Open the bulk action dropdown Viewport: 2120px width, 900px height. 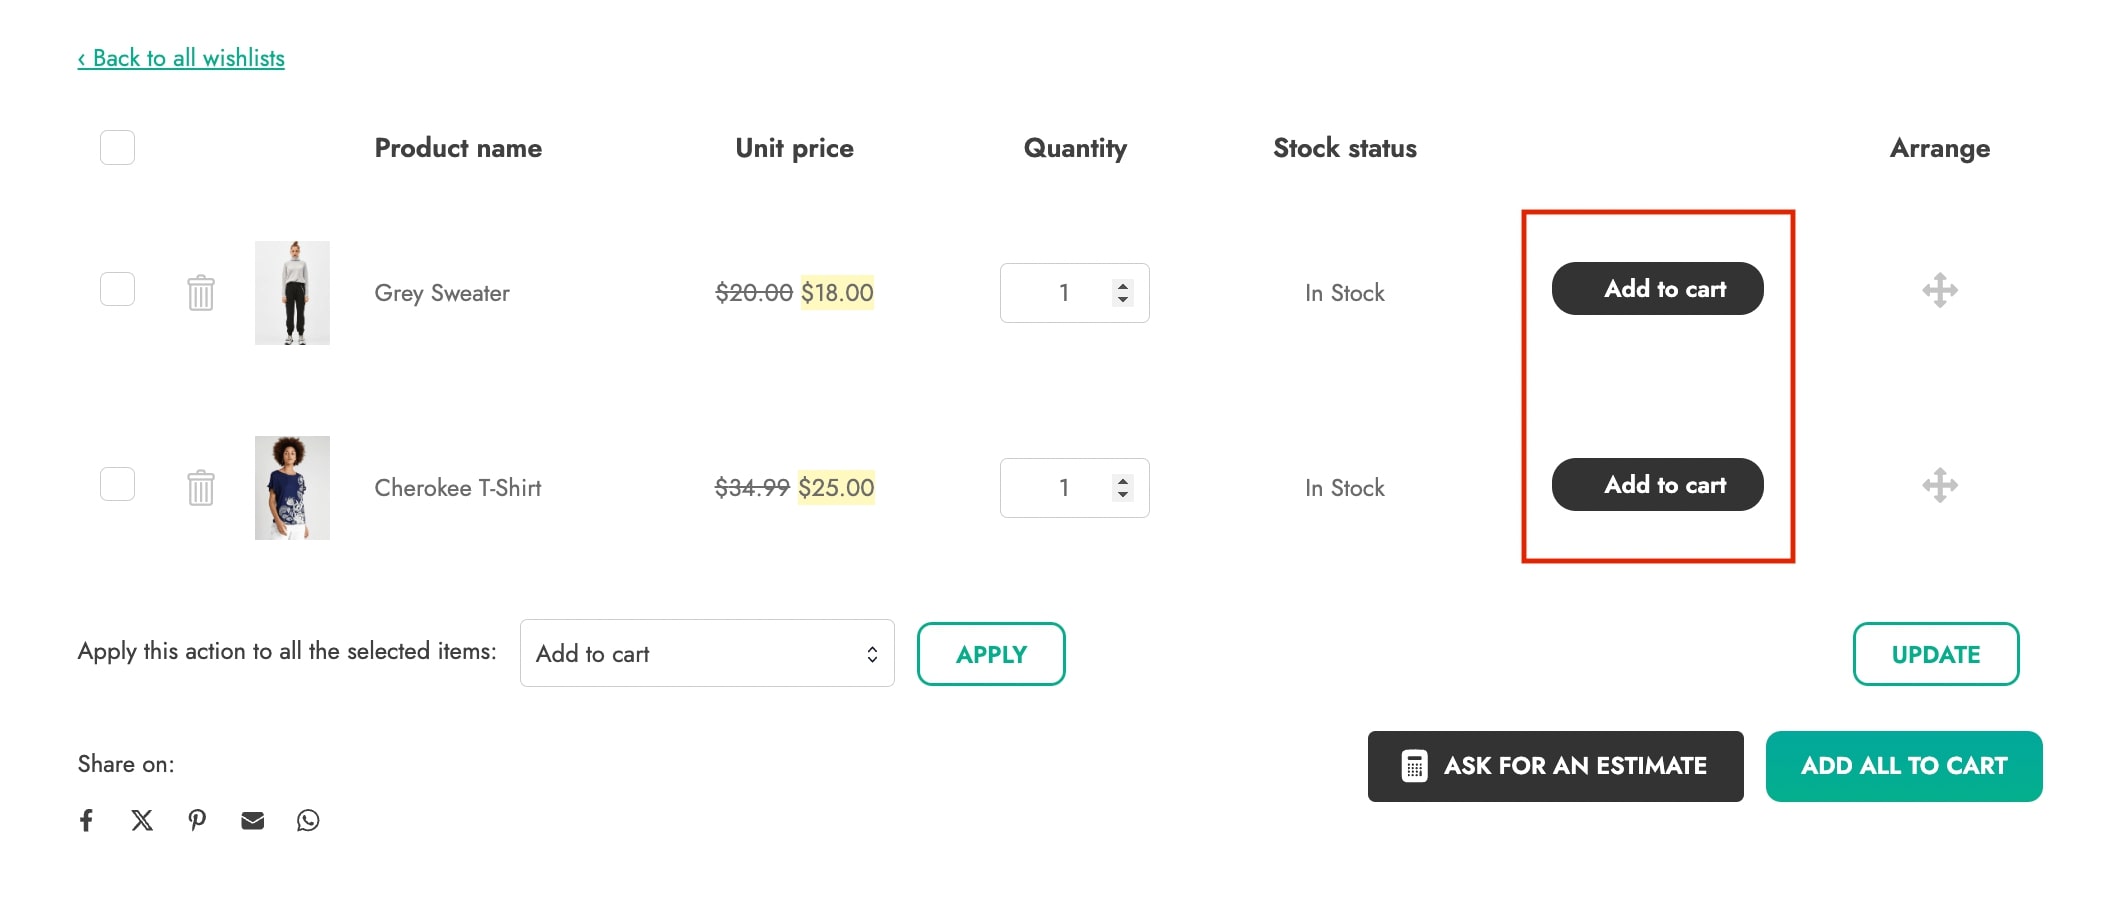click(707, 653)
